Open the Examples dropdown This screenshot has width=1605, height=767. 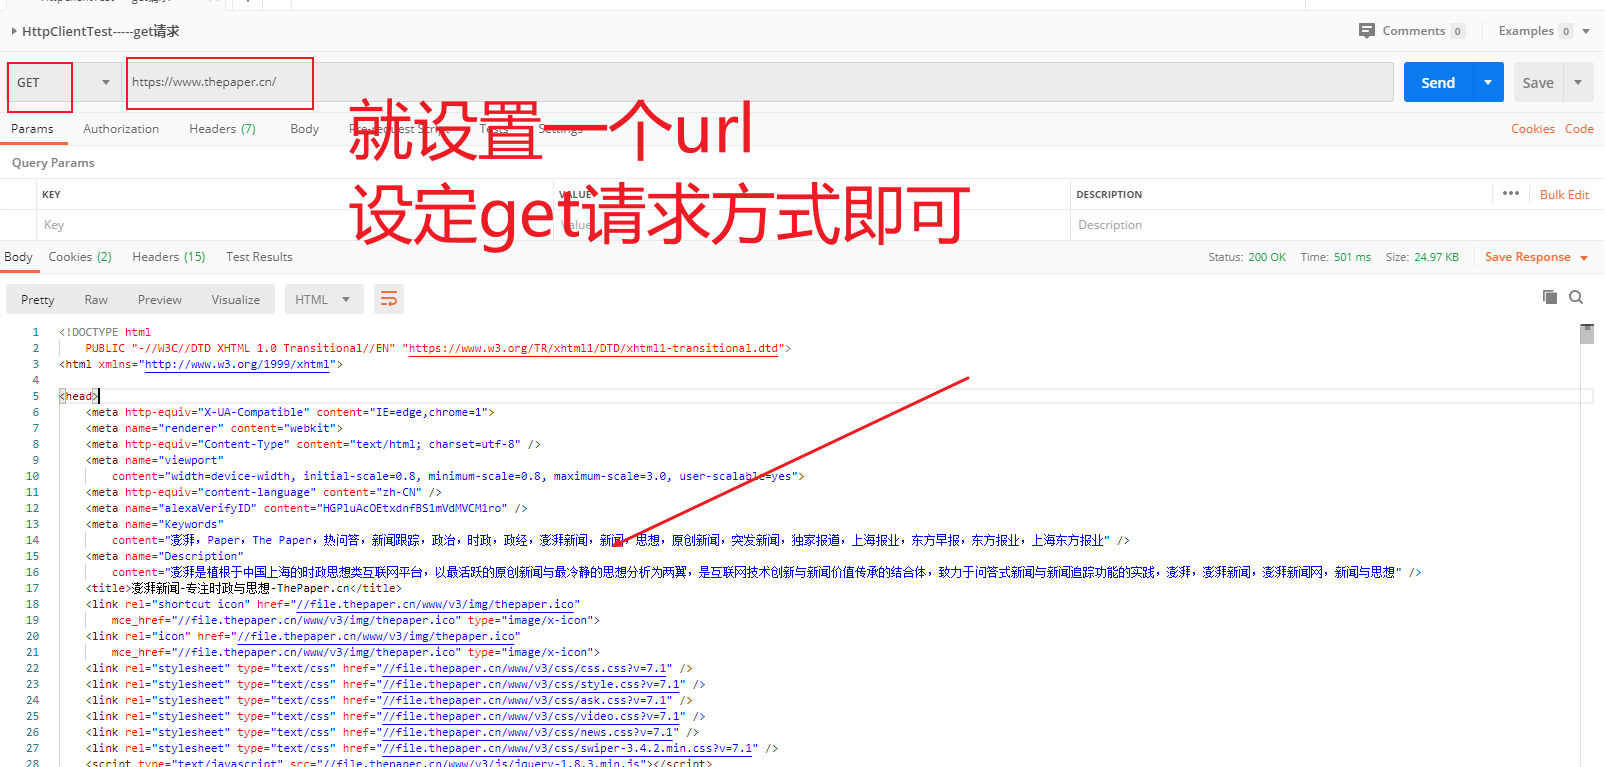(1543, 31)
